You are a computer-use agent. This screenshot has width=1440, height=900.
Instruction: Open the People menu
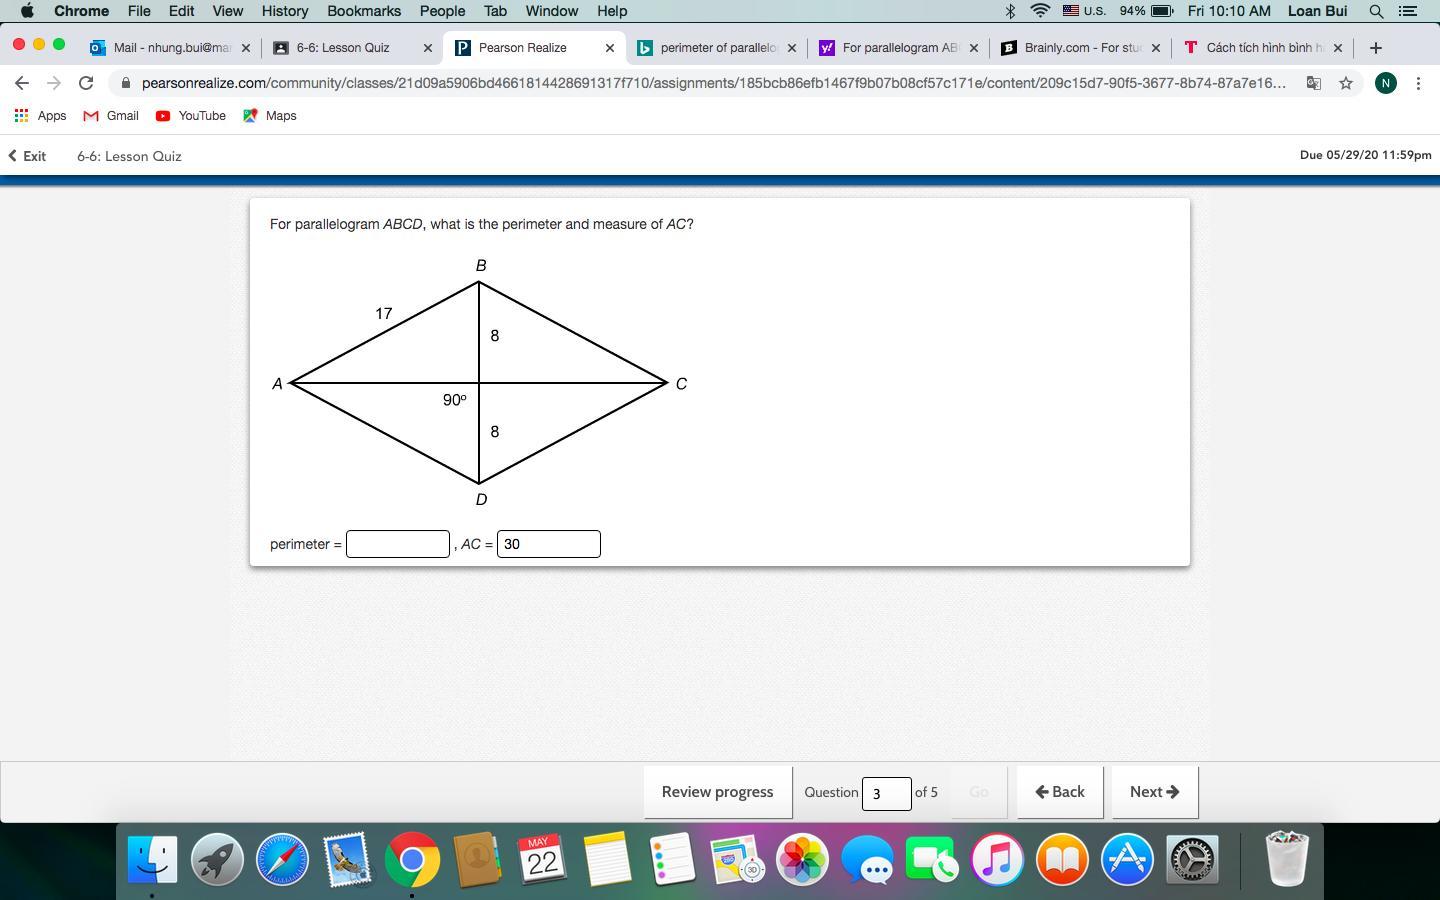click(x=442, y=11)
